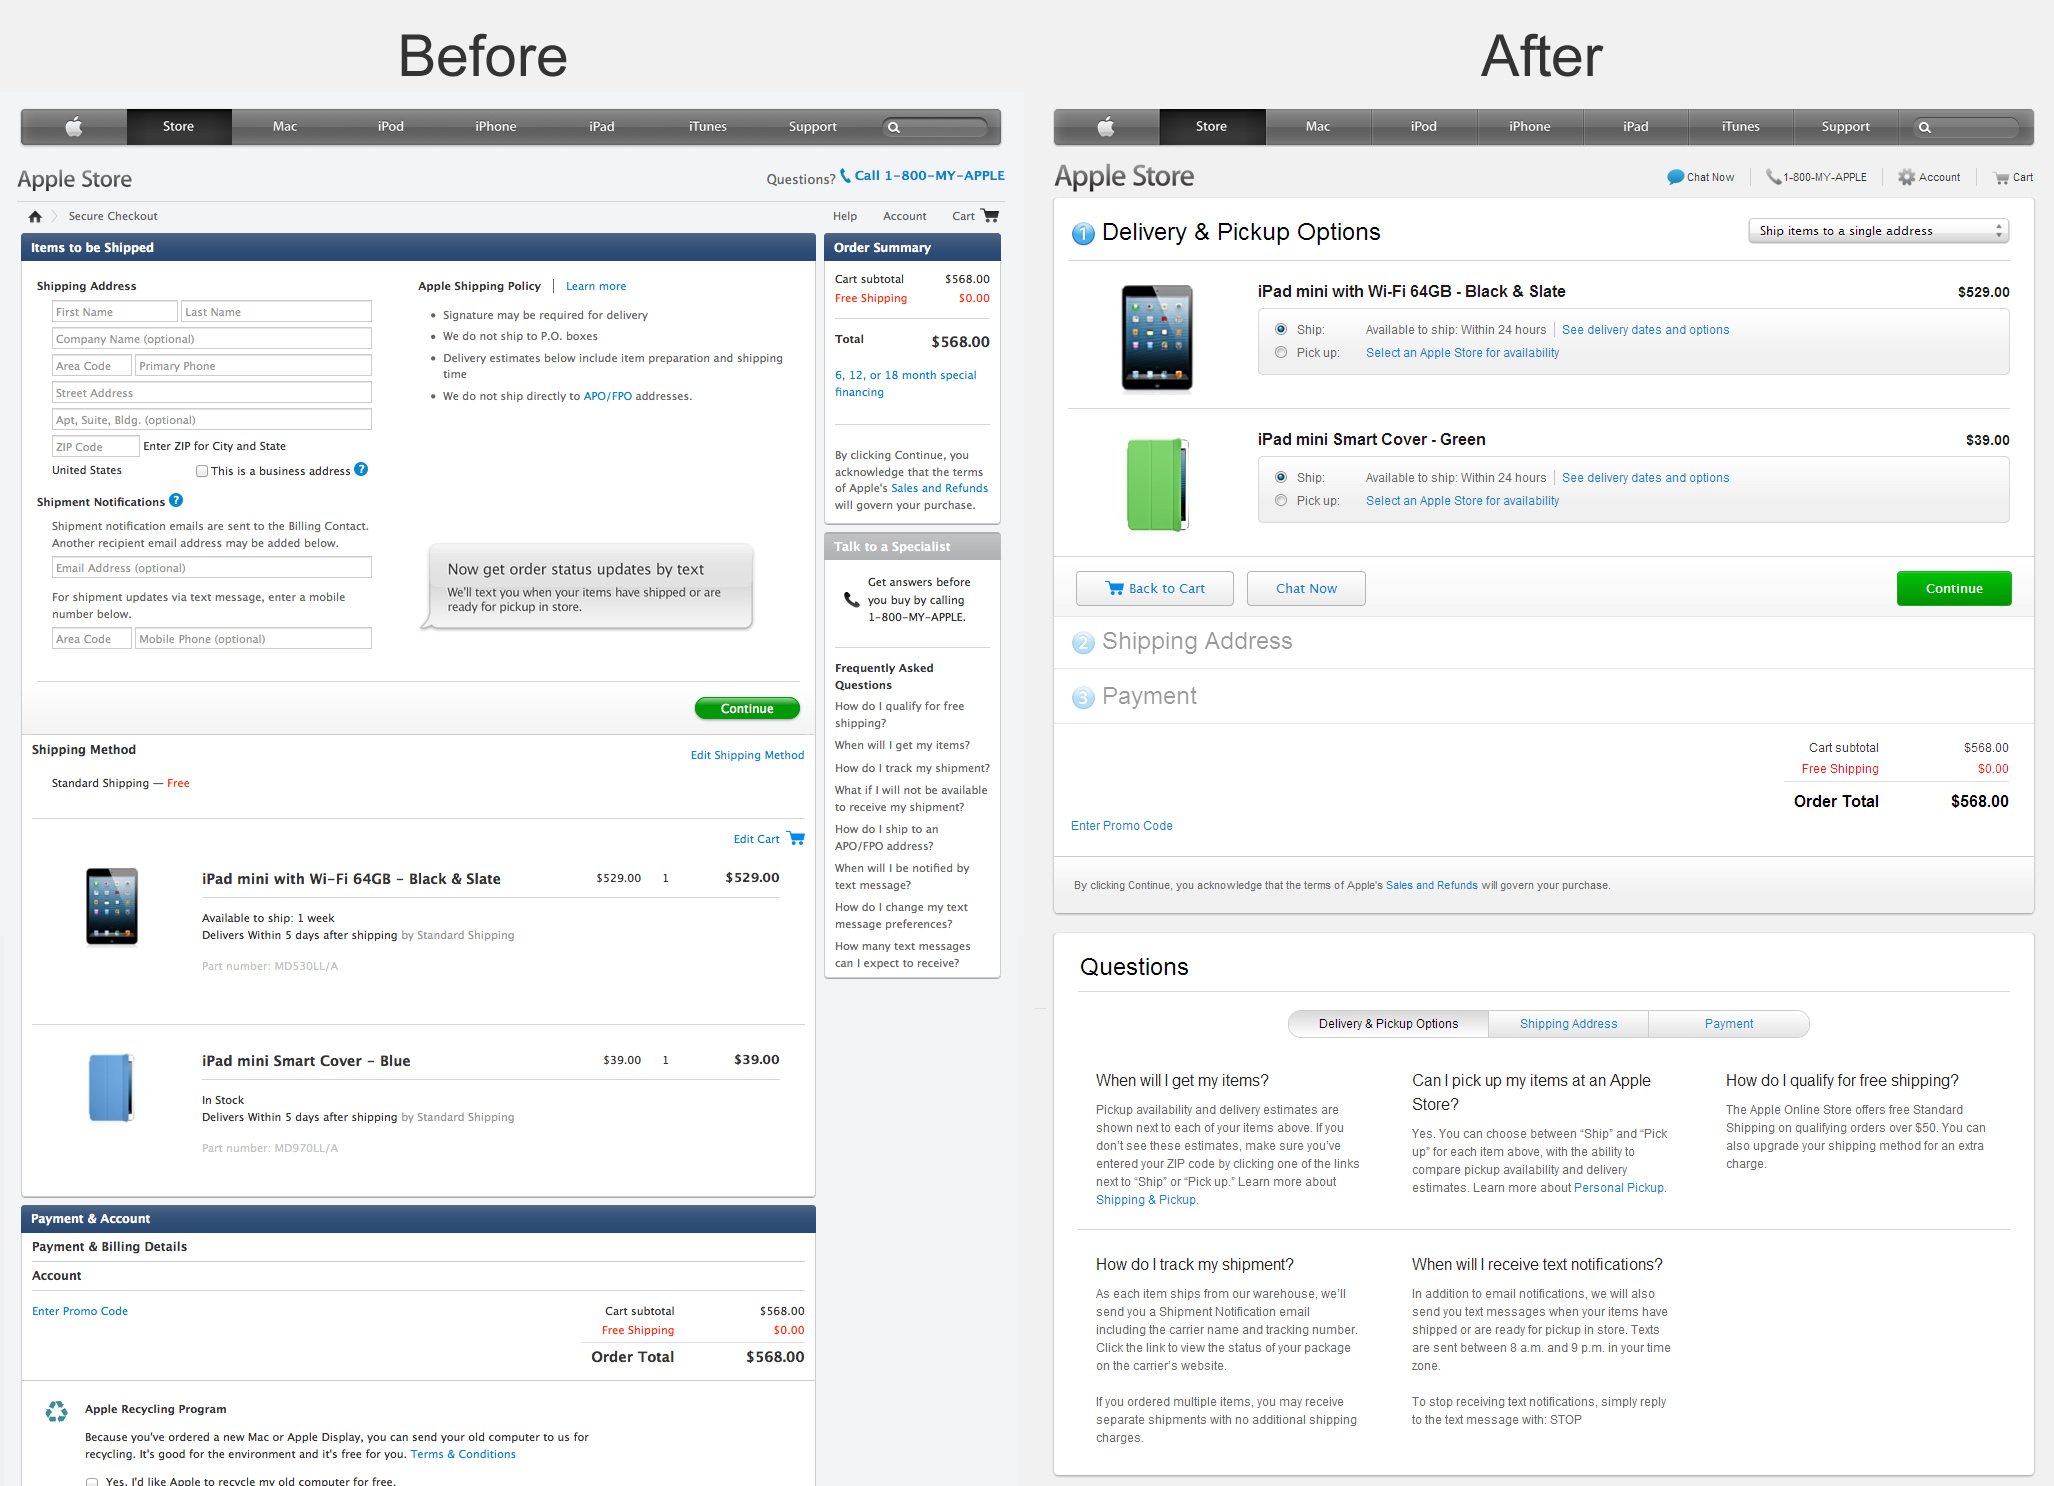This screenshot has height=1486, width=2054.
Task: Click the Cart icon in the After header
Action: [2002, 178]
